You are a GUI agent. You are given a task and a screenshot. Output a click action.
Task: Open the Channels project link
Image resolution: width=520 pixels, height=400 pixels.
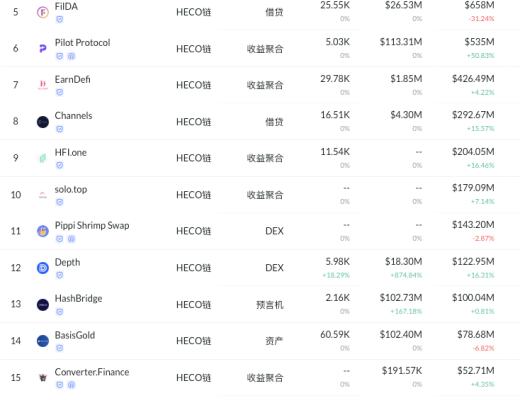click(x=73, y=116)
